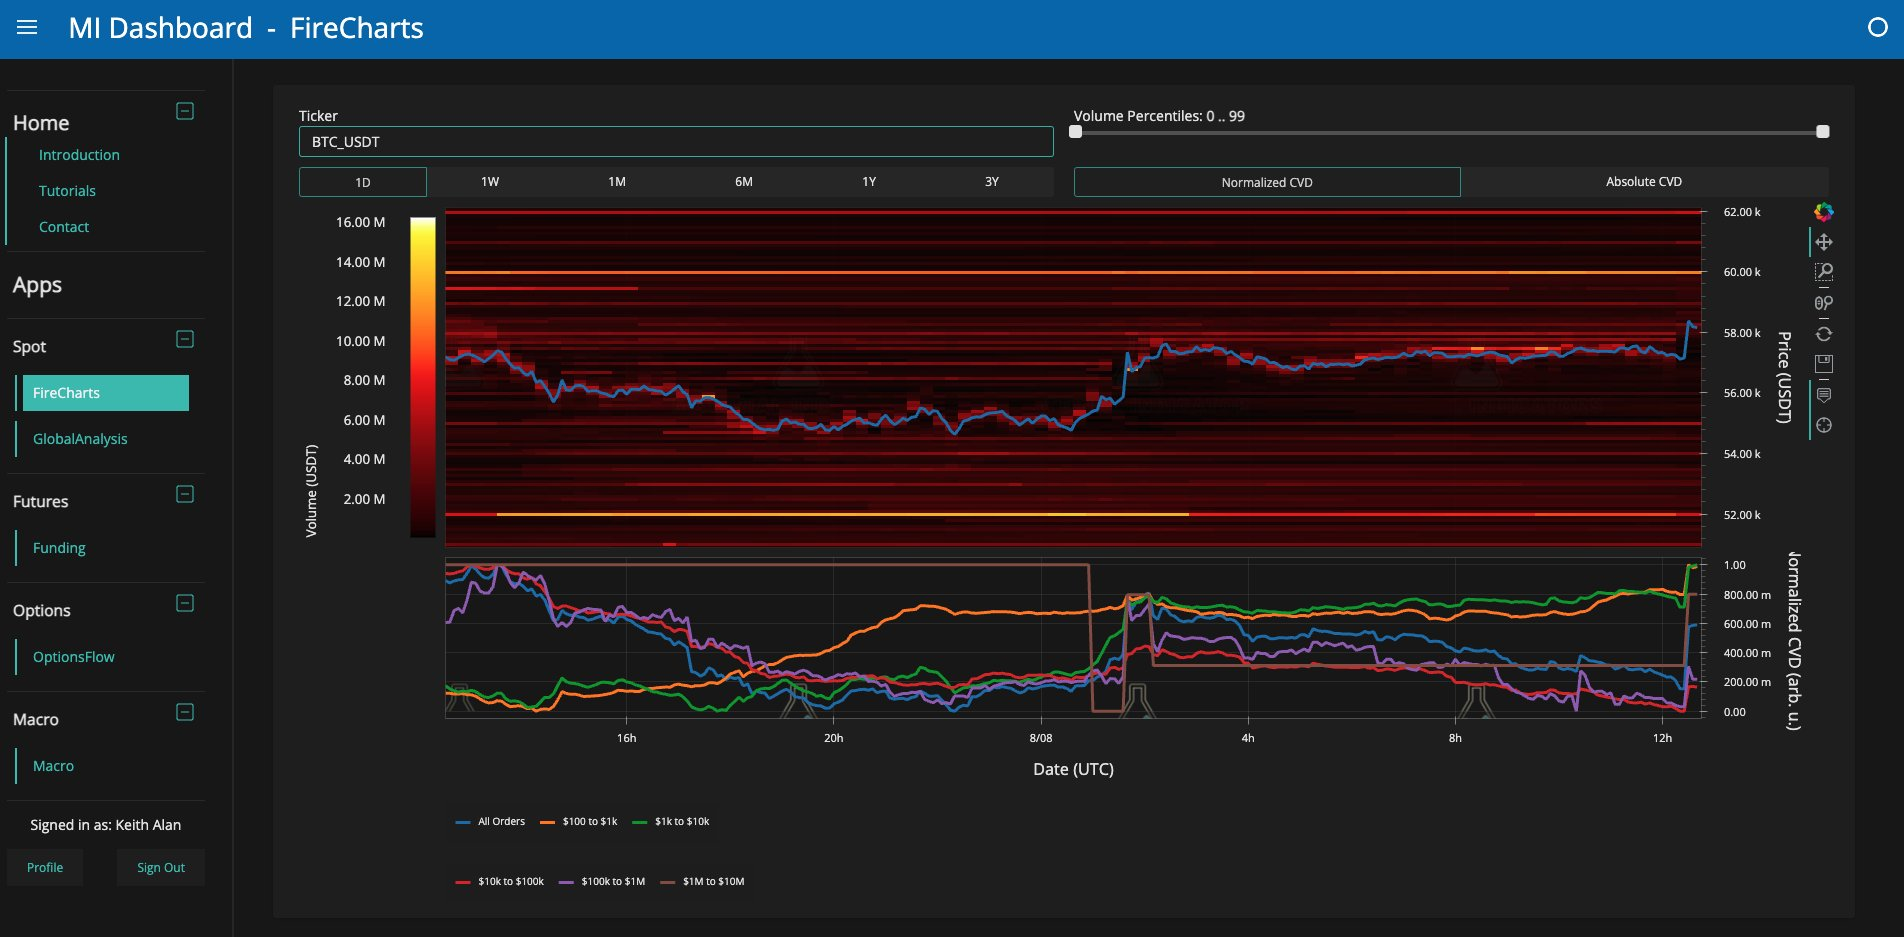This screenshot has height=937, width=1904.
Task: Click the right Volume Percentiles slider handle
Action: click(1822, 132)
